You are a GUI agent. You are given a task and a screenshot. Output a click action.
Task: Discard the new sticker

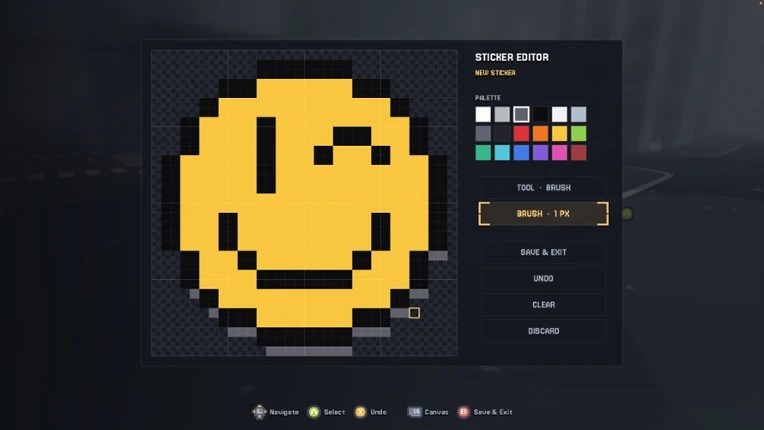(543, 331)
